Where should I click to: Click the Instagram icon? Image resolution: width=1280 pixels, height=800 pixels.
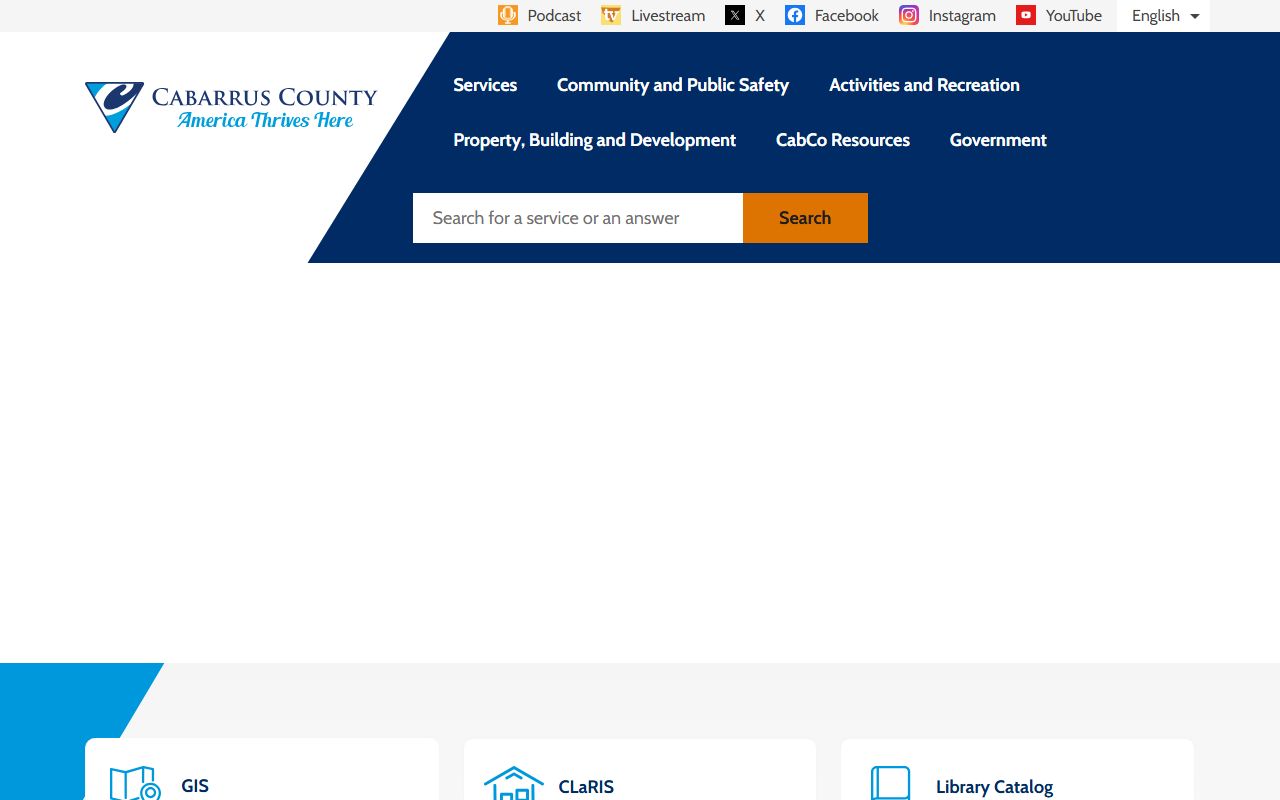pos(909,15)
